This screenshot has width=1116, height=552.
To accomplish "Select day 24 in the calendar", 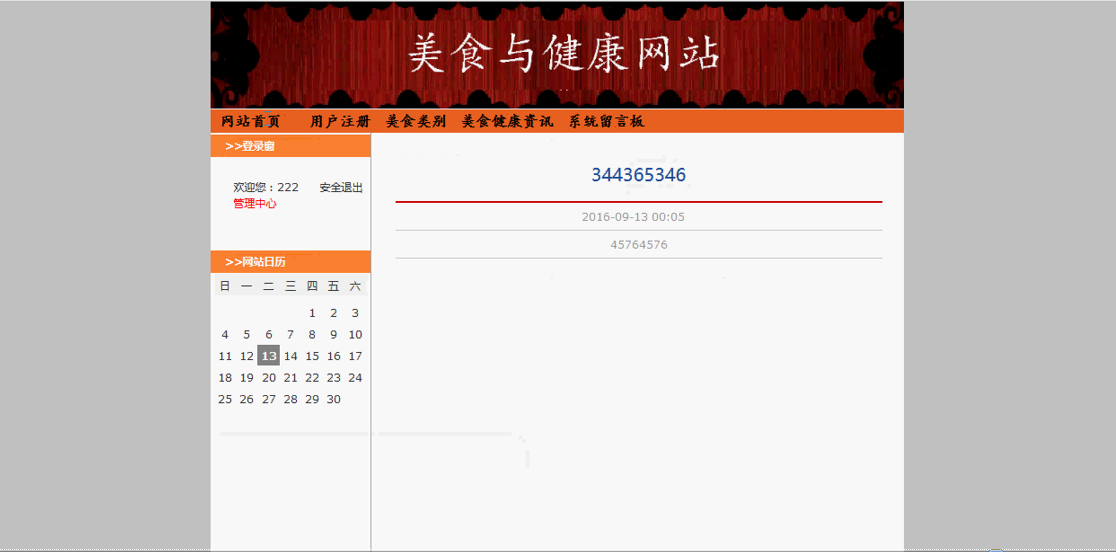I will click(x=355, y=378).
